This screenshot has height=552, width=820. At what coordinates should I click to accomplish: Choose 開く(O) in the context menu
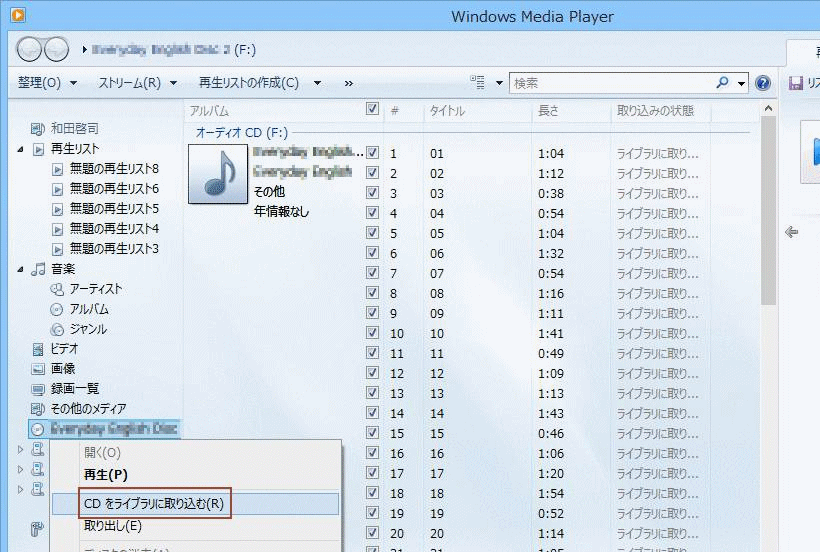pyautogui.click(x=102, y=453)
